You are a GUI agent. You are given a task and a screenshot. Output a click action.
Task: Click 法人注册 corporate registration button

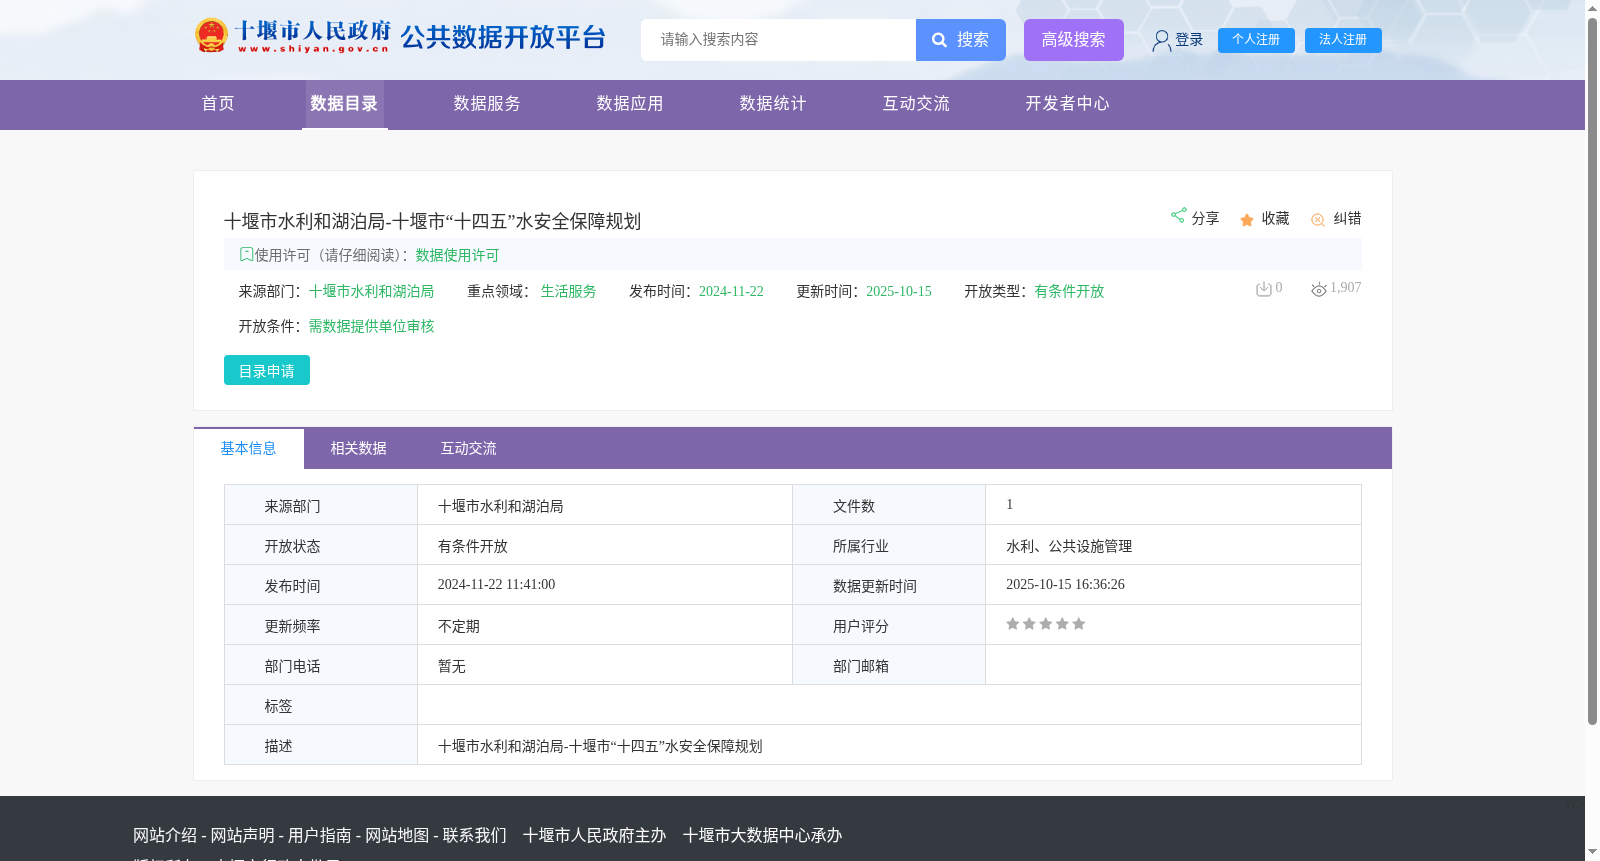point(1343,40)
